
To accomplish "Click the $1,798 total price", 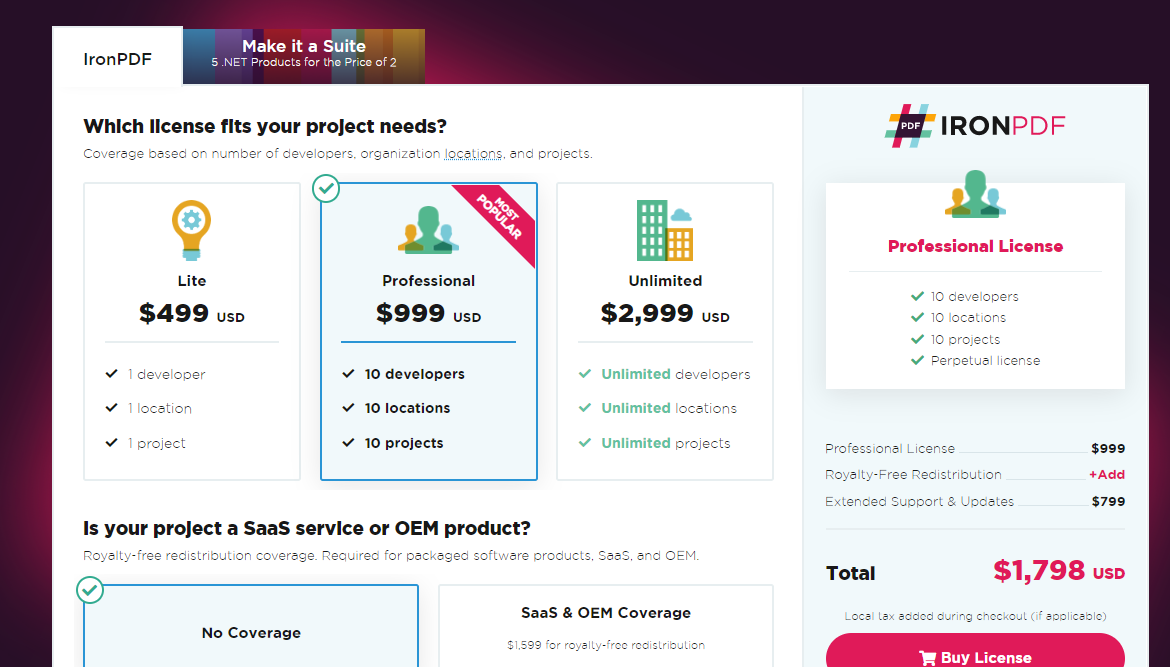I will tap(1039, 571).
